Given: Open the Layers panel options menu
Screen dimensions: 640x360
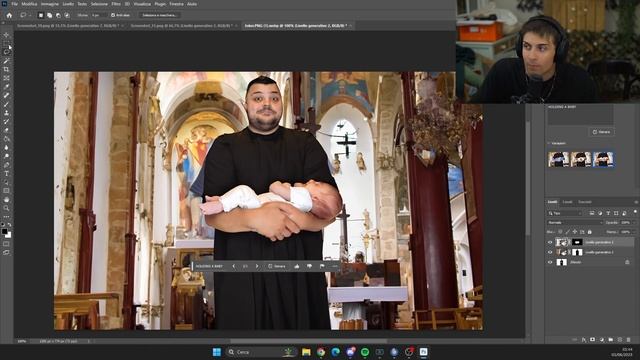Looking at the screenshot, I should pyautogui.click(x=636, y=202).
